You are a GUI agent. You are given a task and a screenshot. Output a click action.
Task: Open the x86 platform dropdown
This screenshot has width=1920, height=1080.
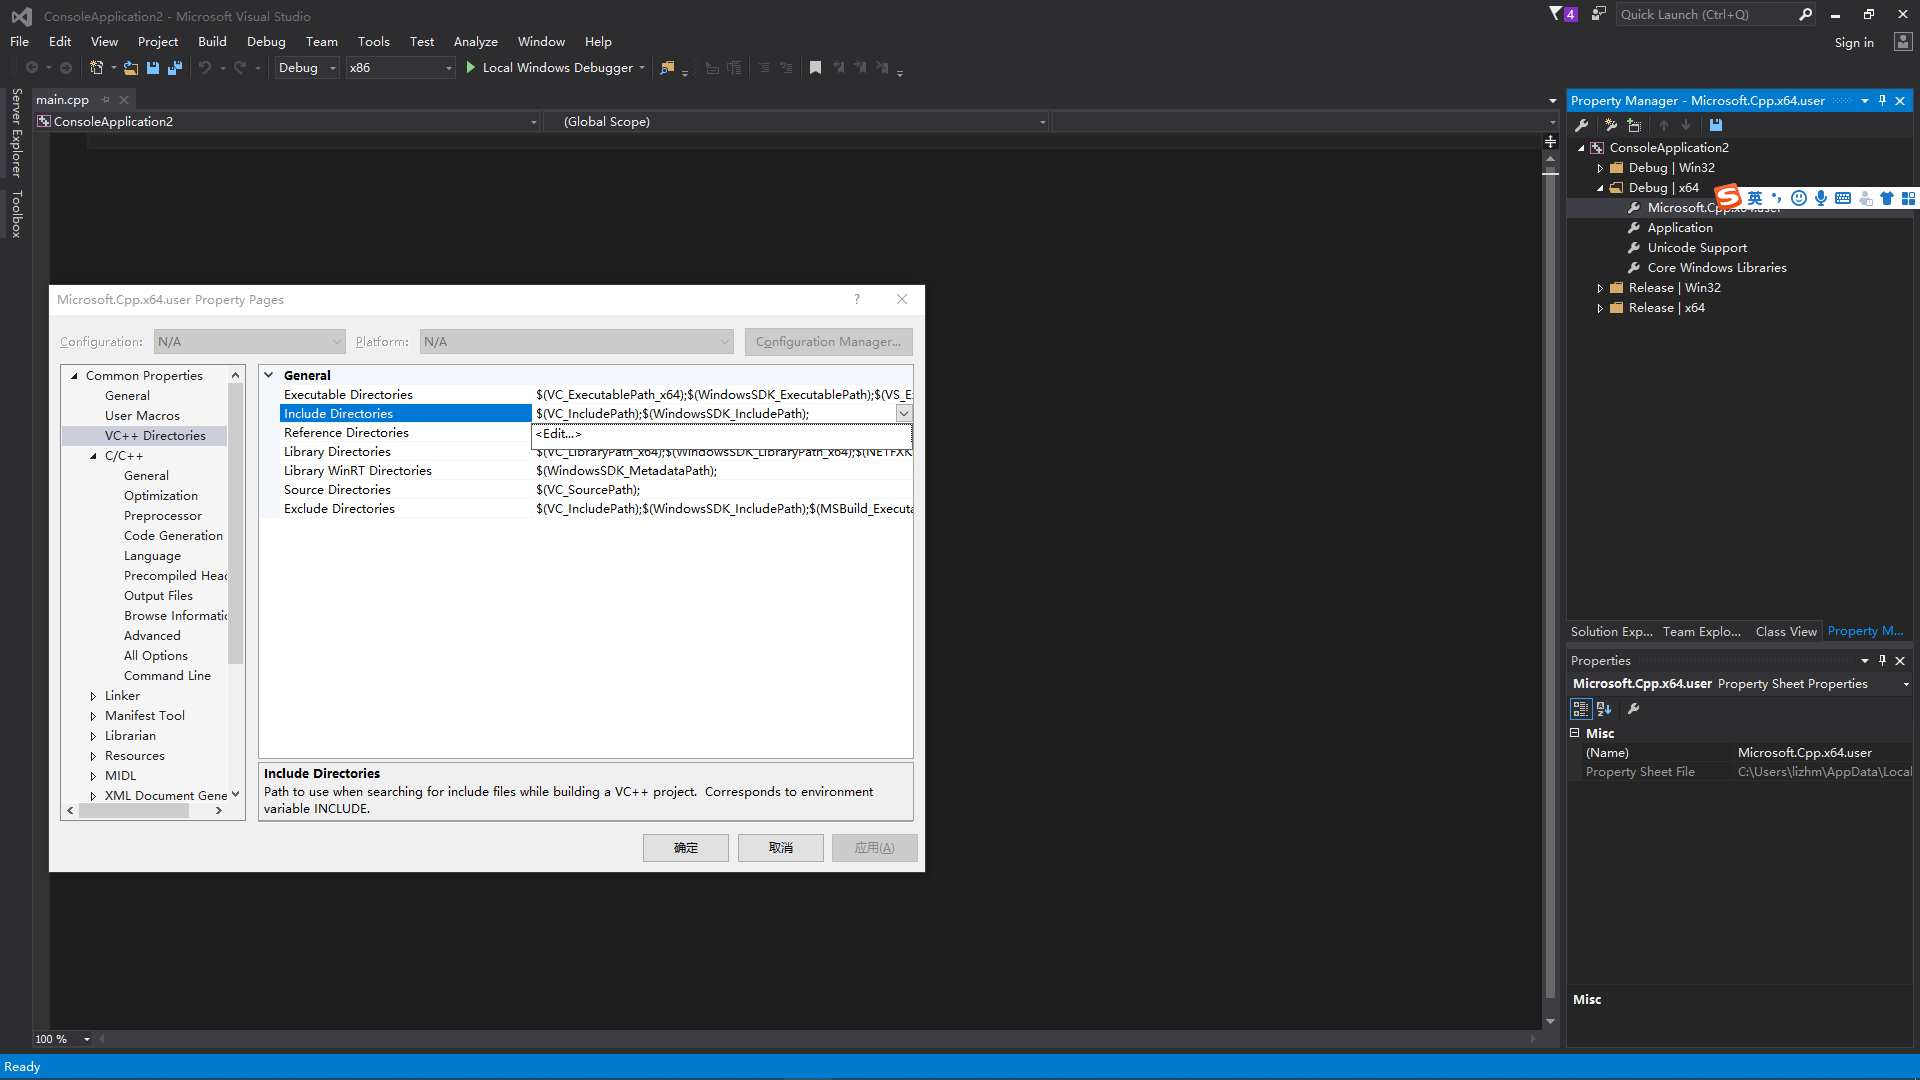tap(400, 68)
